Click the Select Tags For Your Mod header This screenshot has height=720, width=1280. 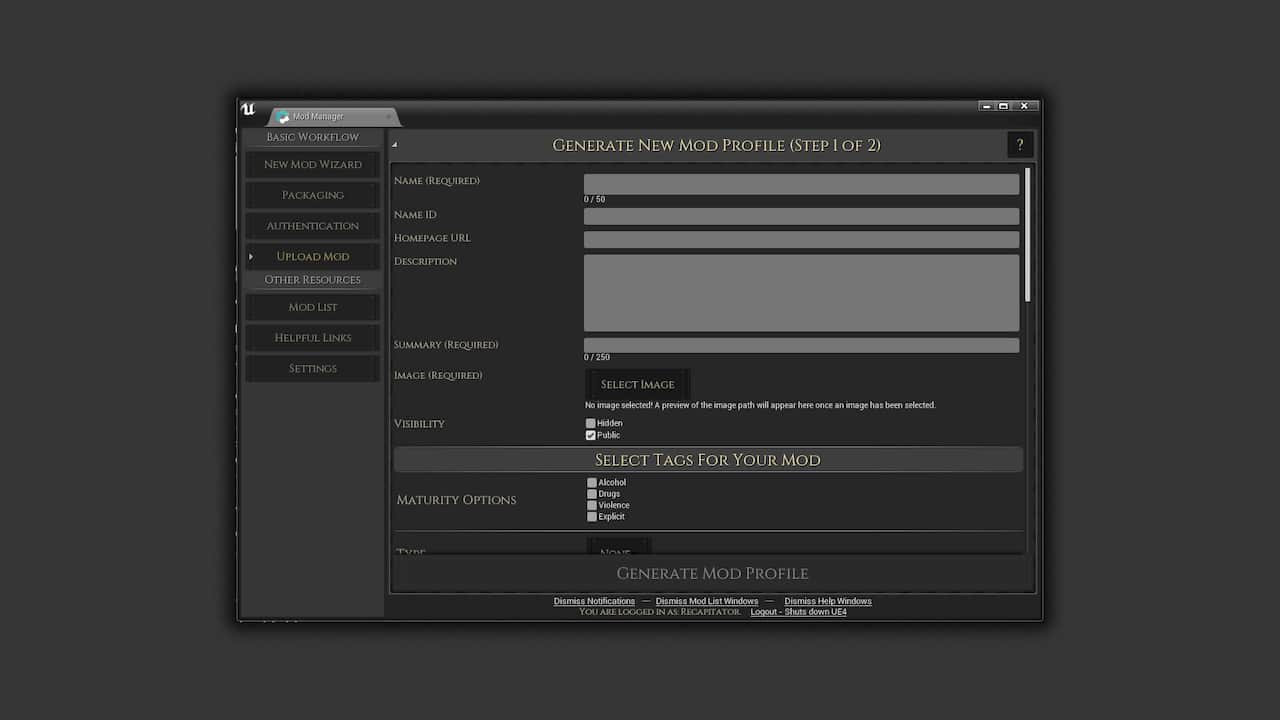pos(708,460)
